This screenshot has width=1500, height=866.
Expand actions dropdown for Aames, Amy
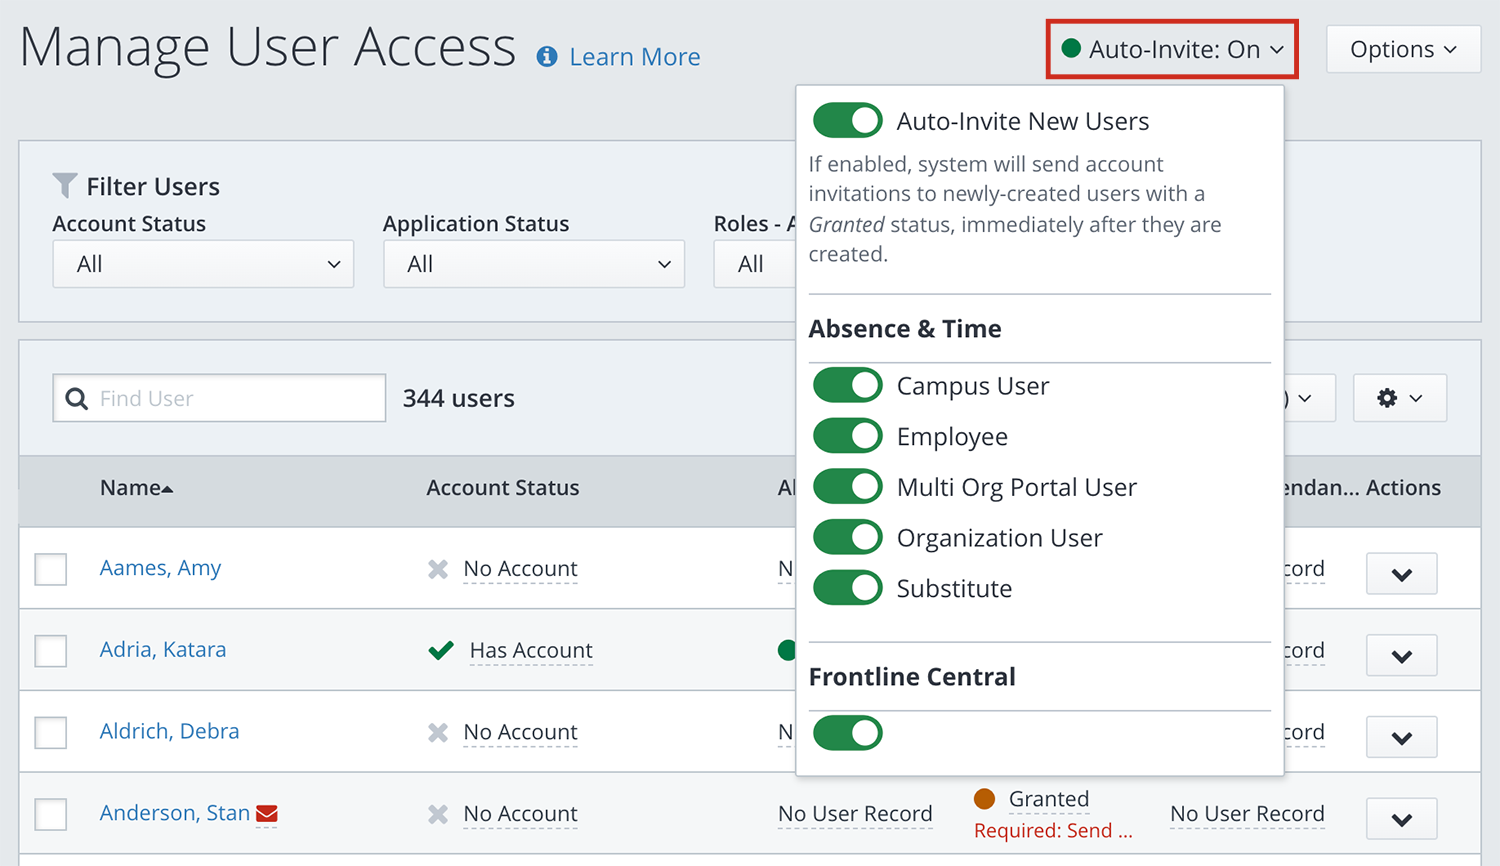click(1401, 574)
